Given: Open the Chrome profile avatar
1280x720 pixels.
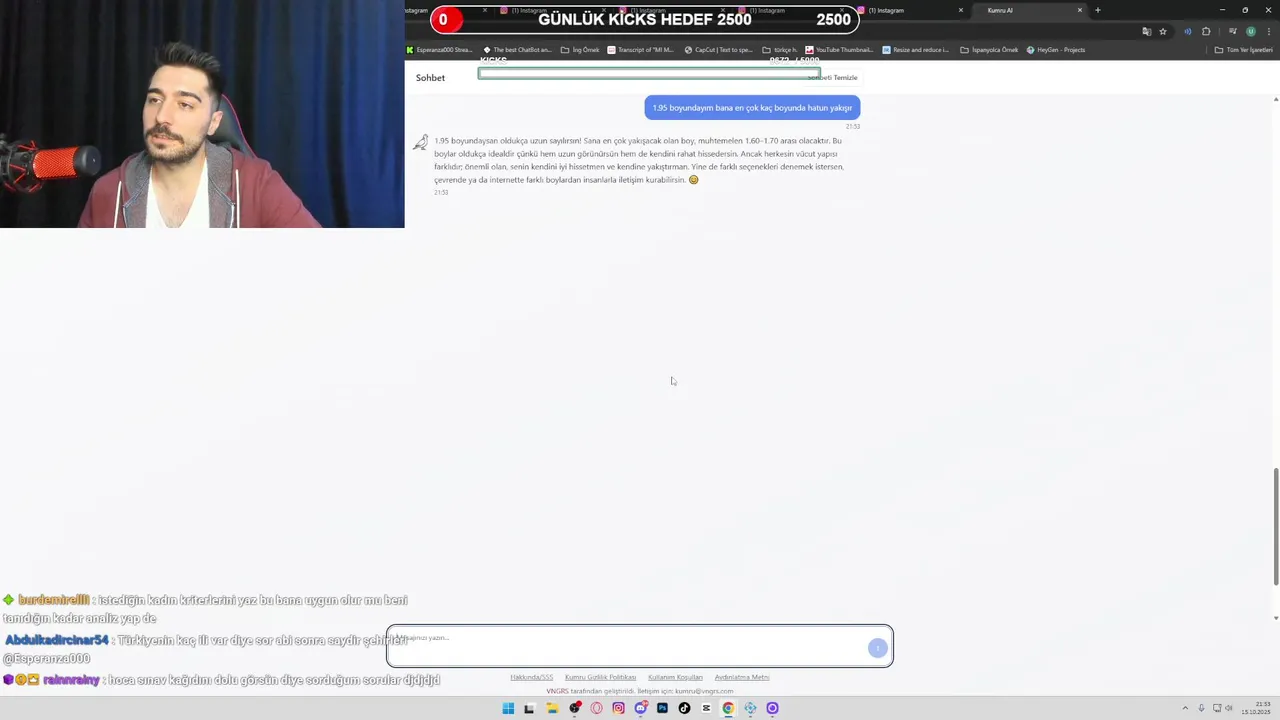Looking at the screenshot, I should click(1250, 31).
